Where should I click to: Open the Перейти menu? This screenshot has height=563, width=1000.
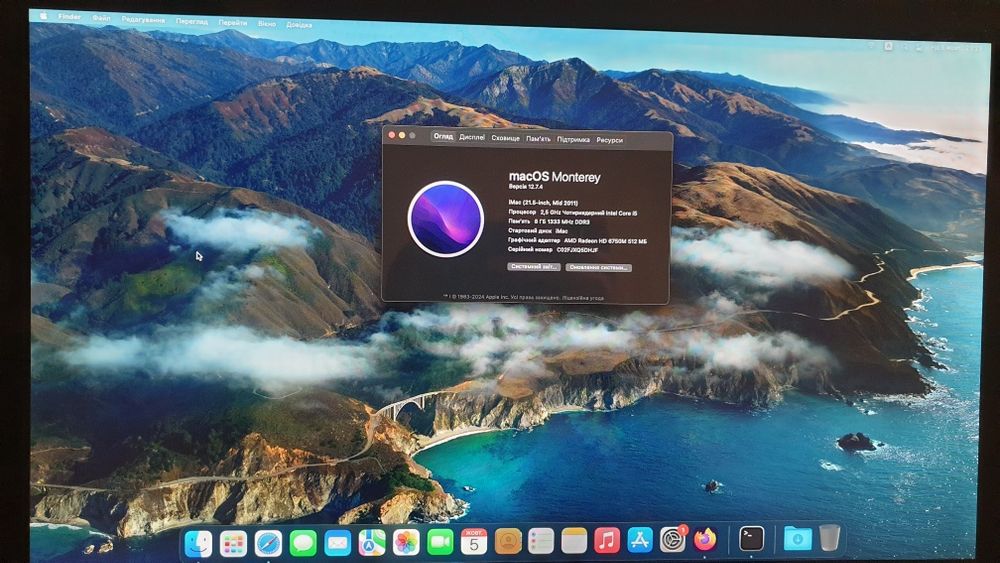233,22
